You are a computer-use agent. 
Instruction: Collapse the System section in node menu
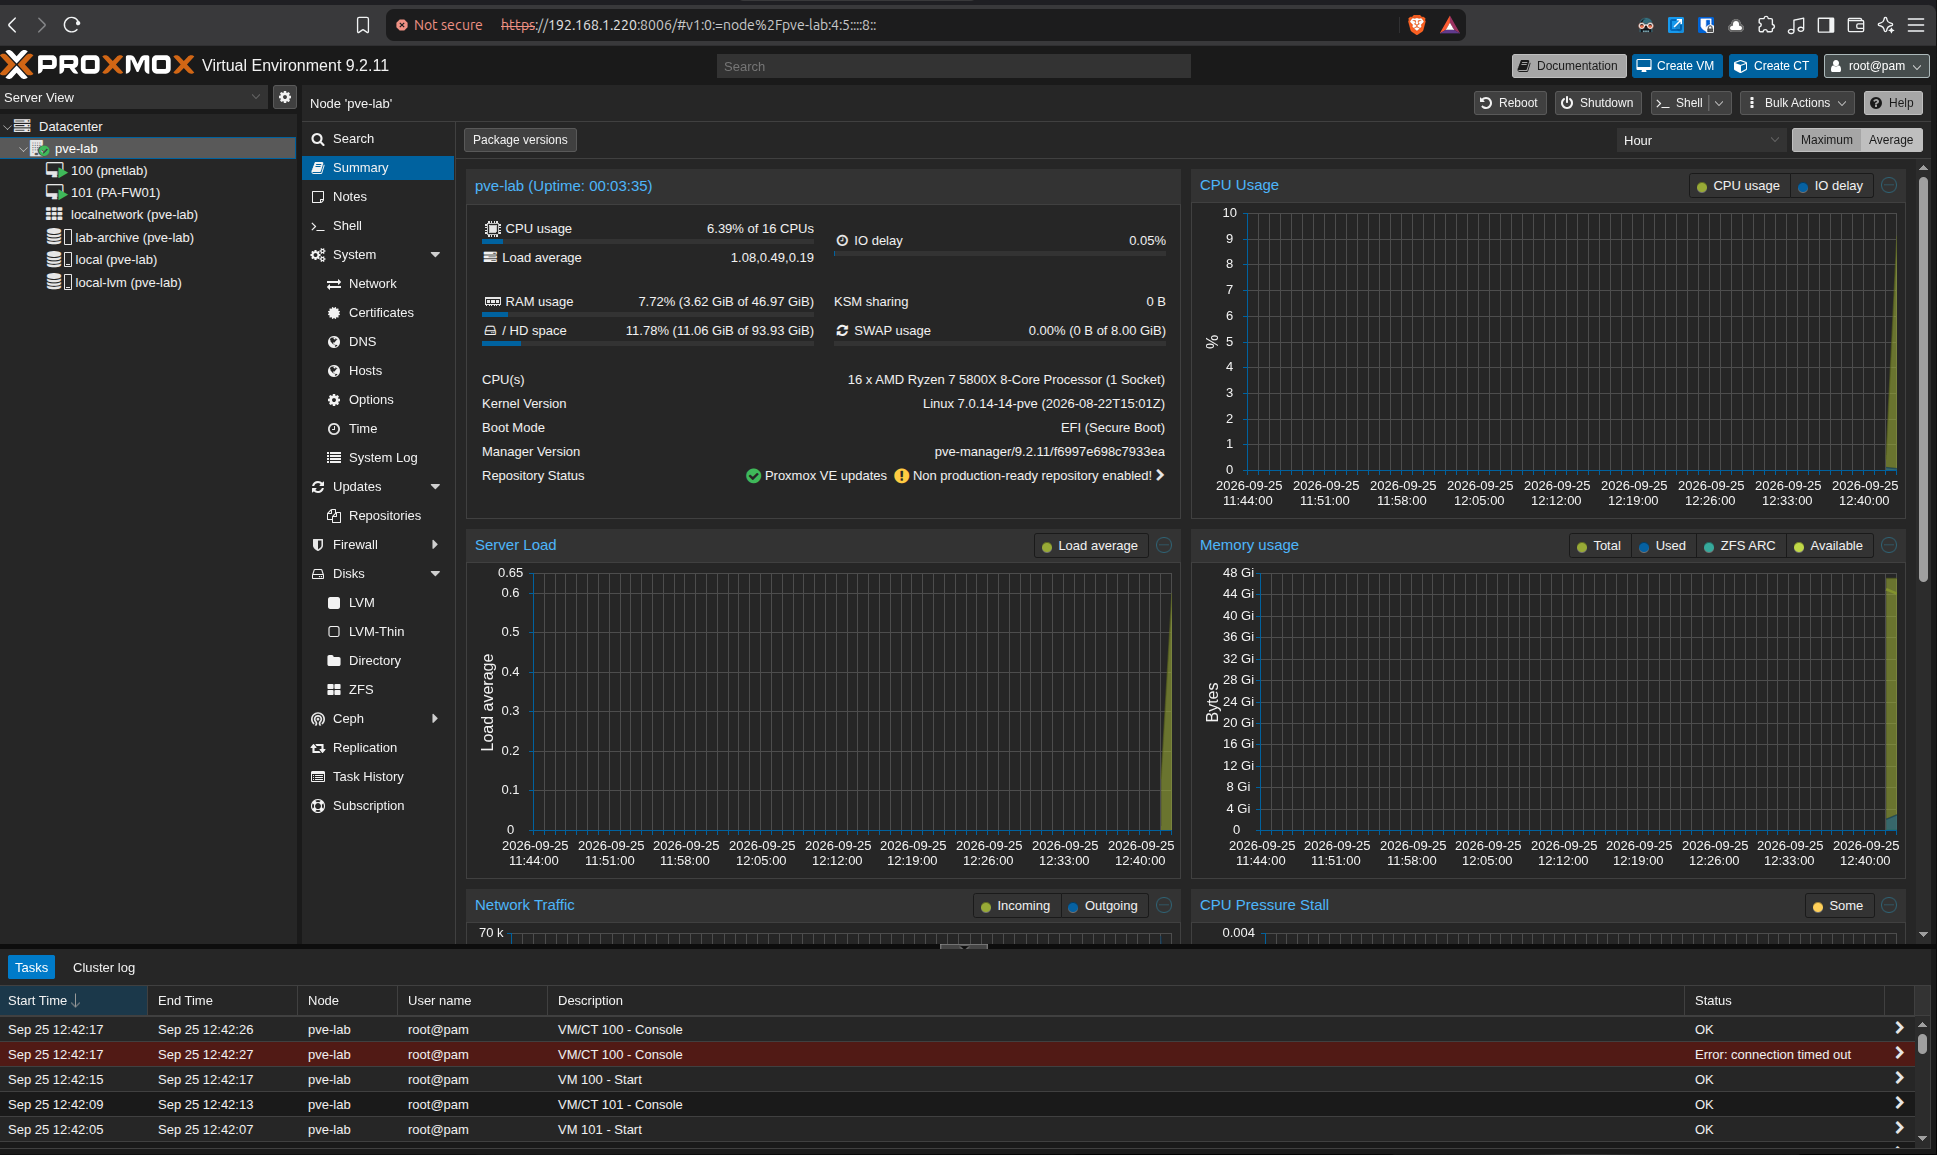(x=435, y=255)
